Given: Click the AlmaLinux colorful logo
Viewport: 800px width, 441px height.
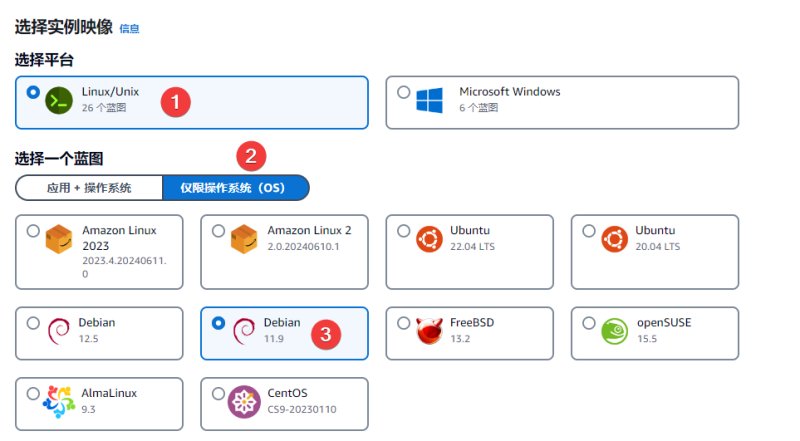Looking at the screenshot, I should [x=59, y=402].
